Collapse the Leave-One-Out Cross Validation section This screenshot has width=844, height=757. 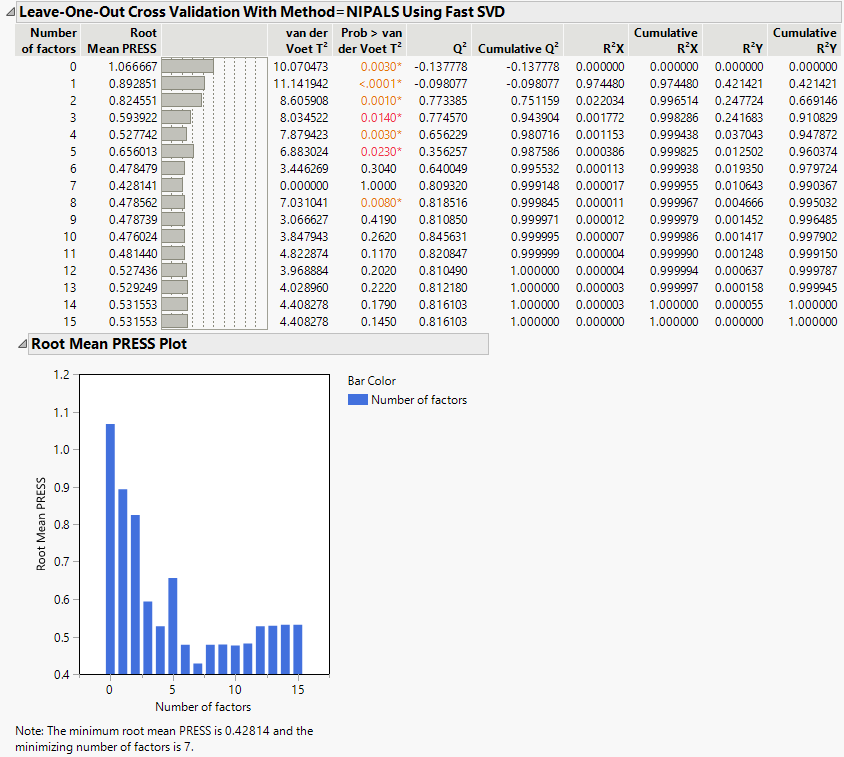(9, 13)
